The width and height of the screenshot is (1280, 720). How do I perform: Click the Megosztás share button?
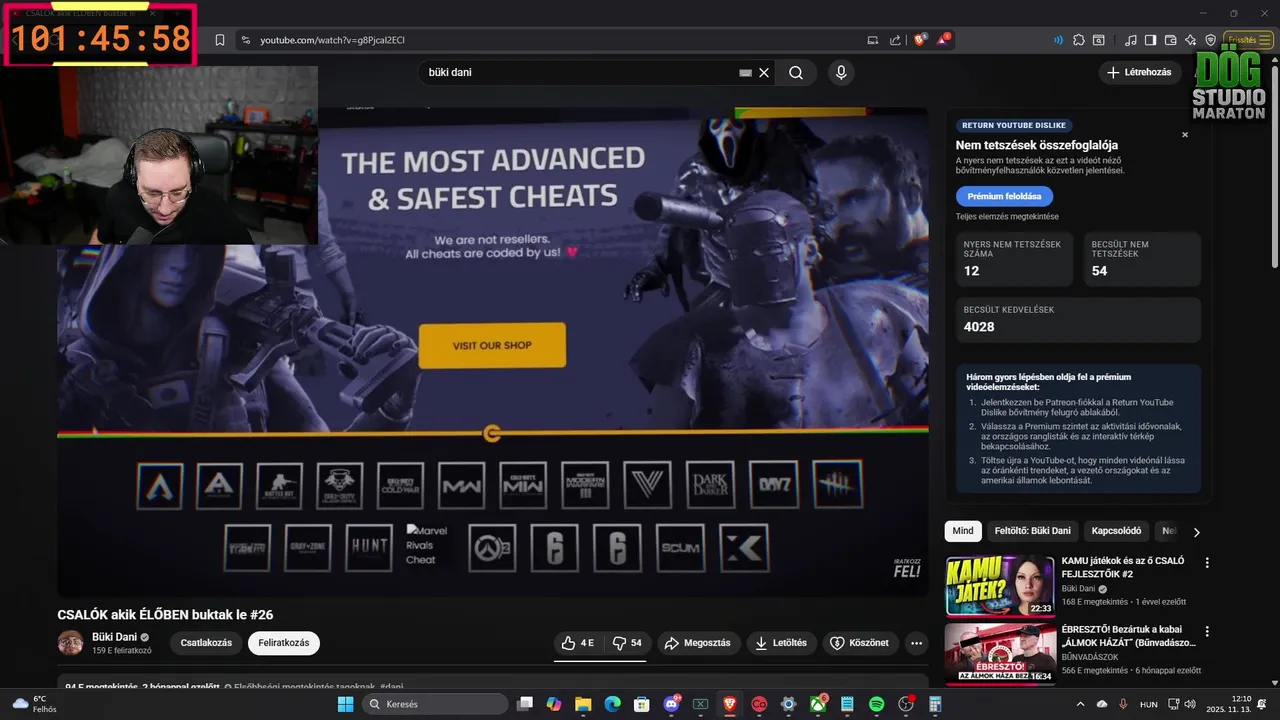point(698,643)
